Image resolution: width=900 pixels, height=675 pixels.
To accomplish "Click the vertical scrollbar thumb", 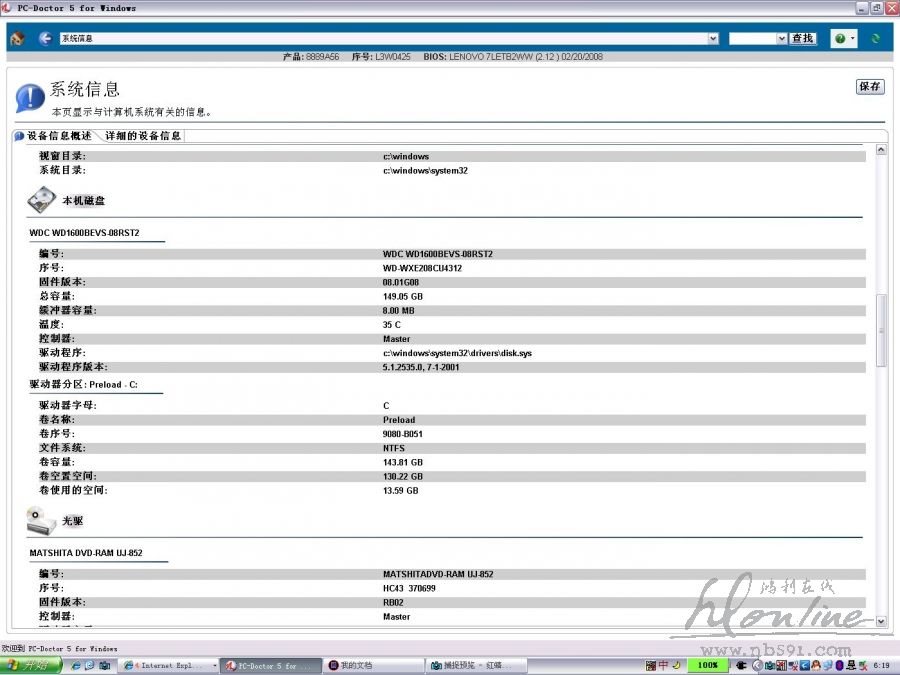I will pos(881,330).
